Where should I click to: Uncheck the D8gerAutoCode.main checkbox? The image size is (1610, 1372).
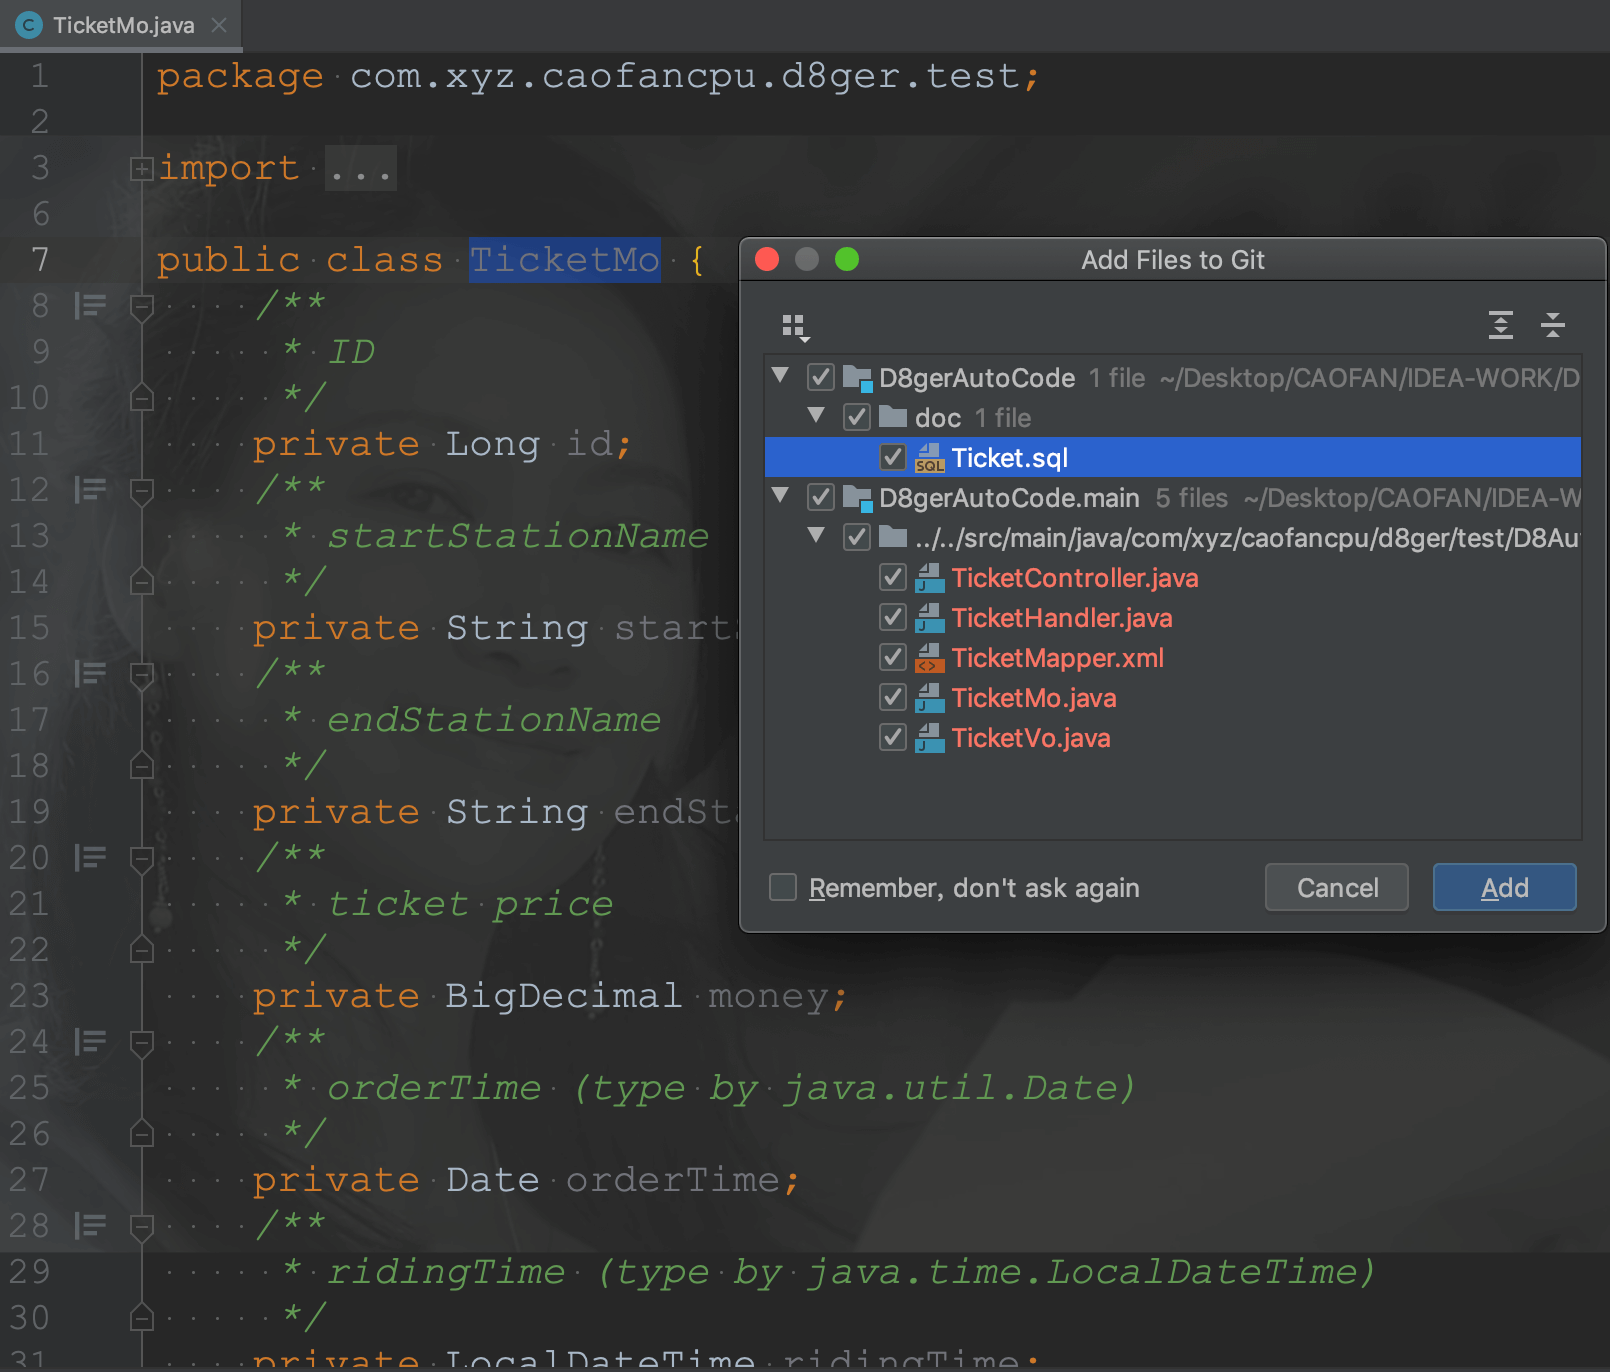click(x=821, y=497)
